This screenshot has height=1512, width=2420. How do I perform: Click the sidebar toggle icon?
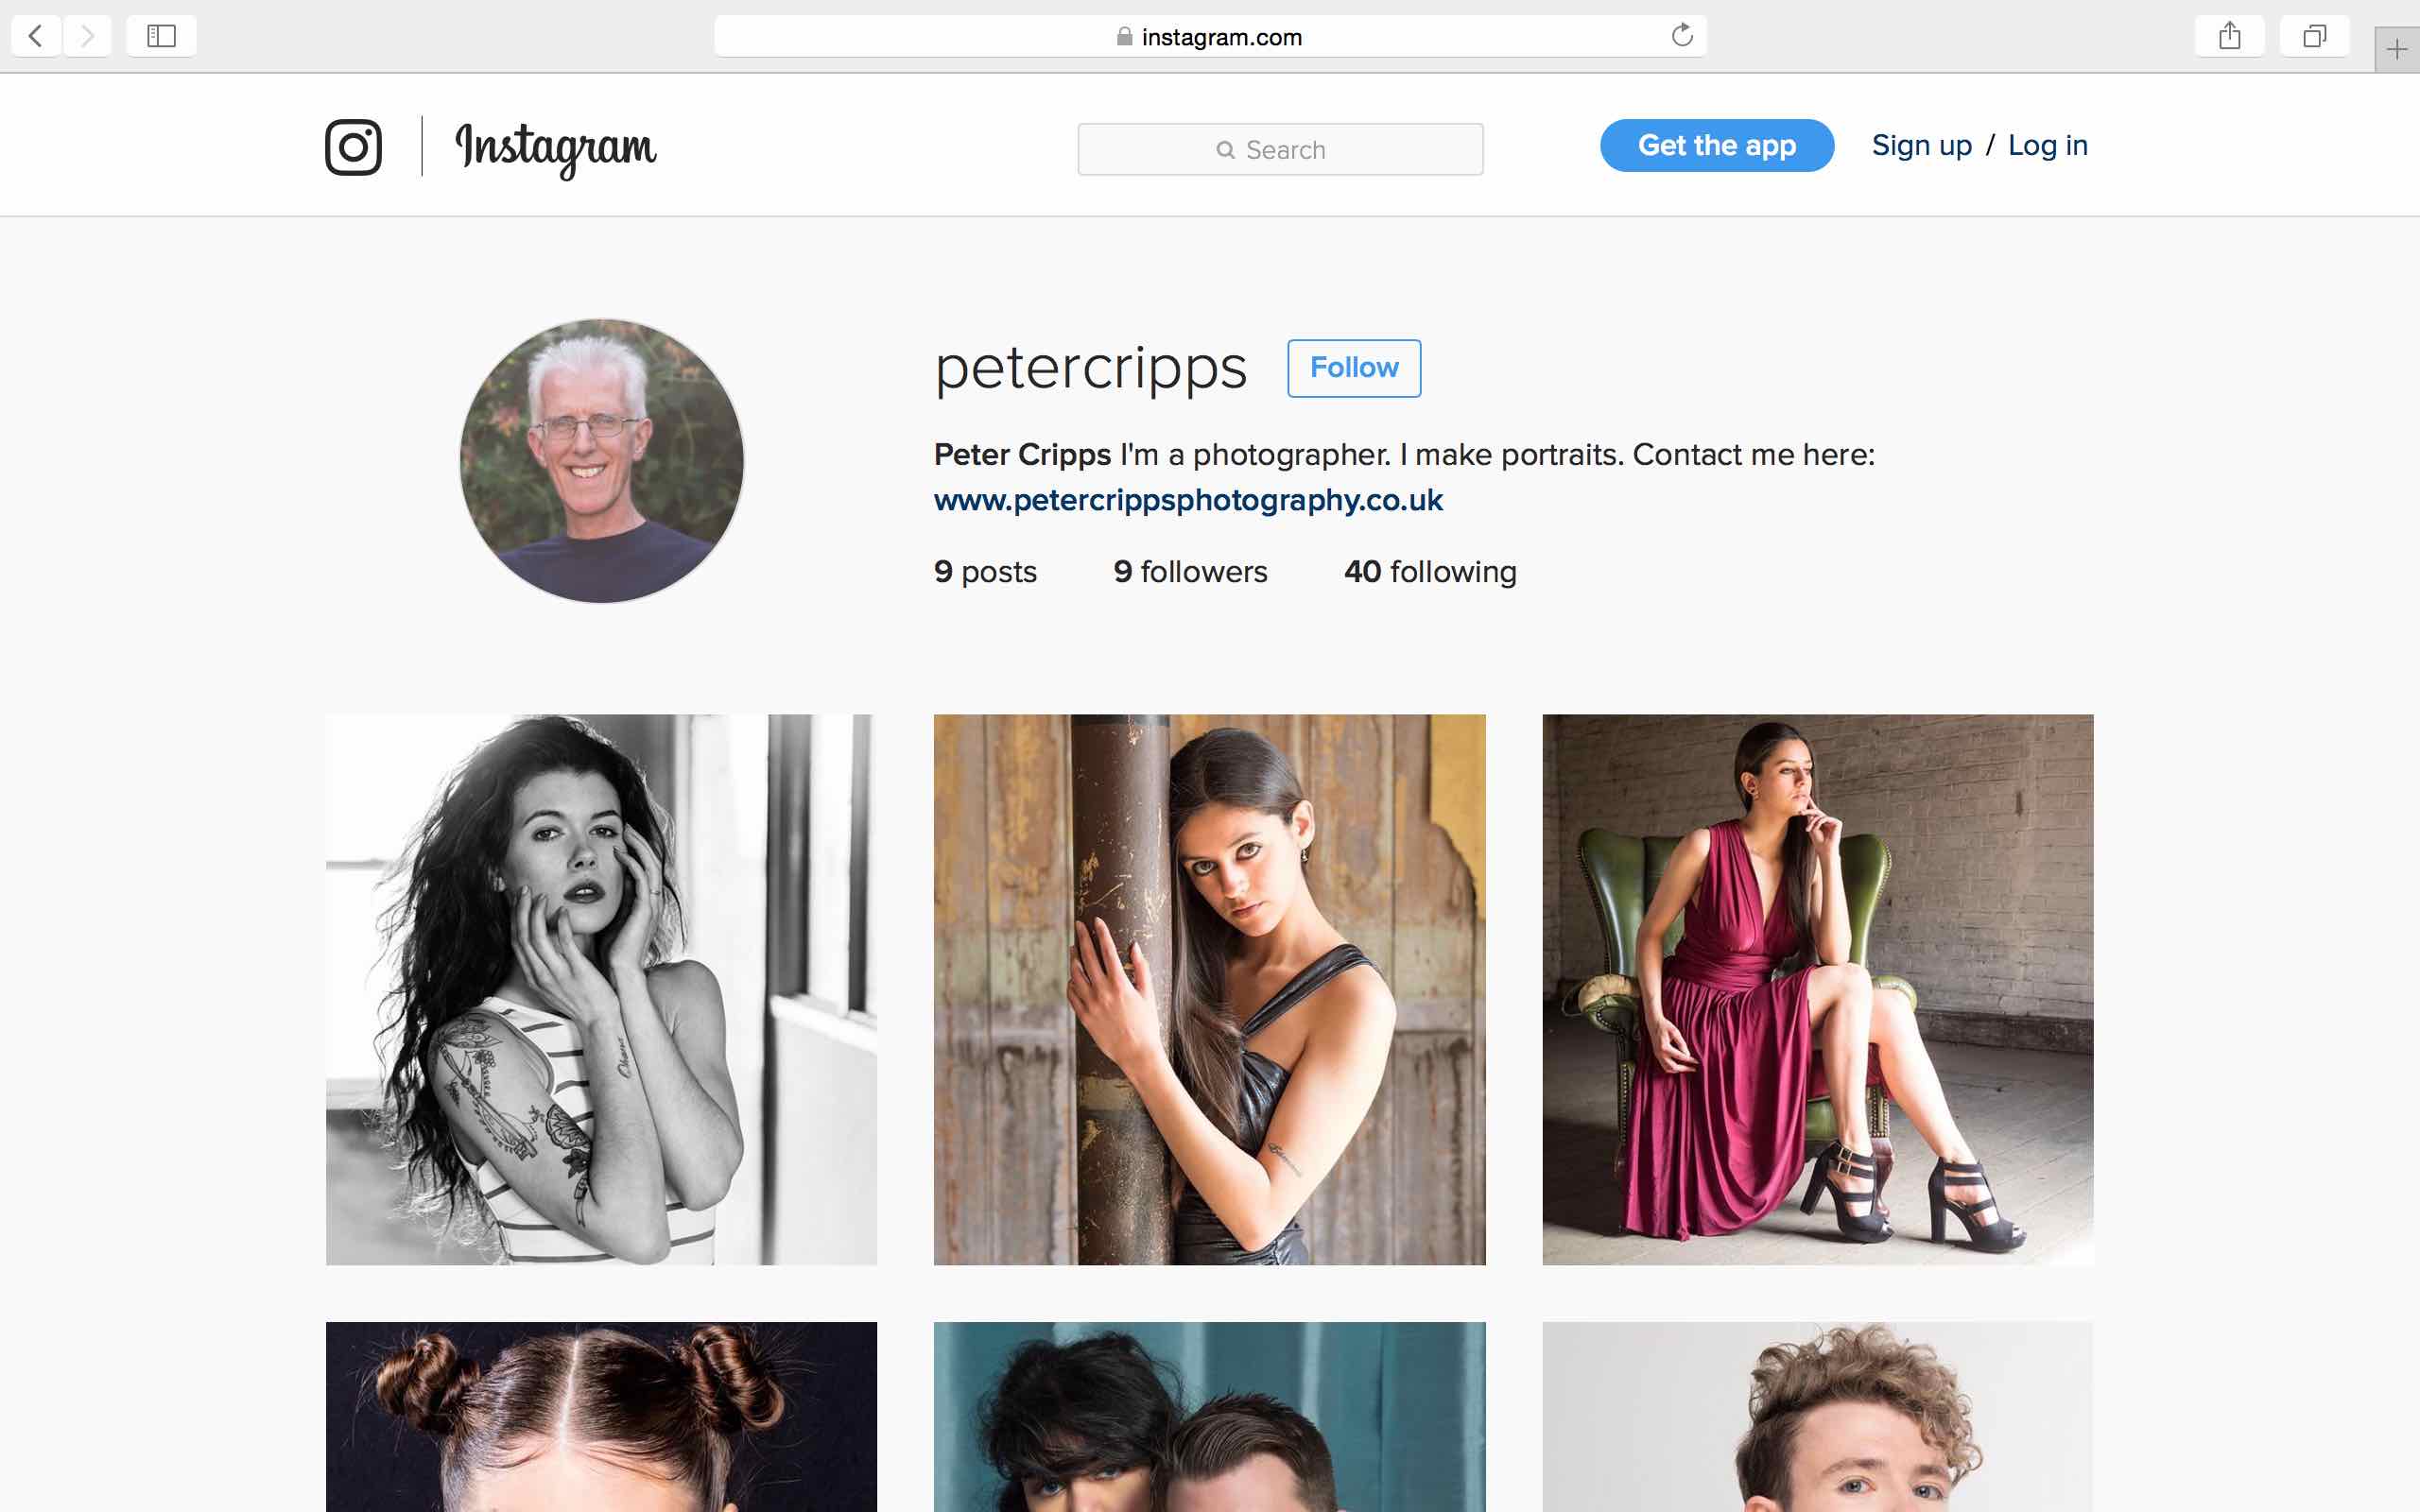161,35
